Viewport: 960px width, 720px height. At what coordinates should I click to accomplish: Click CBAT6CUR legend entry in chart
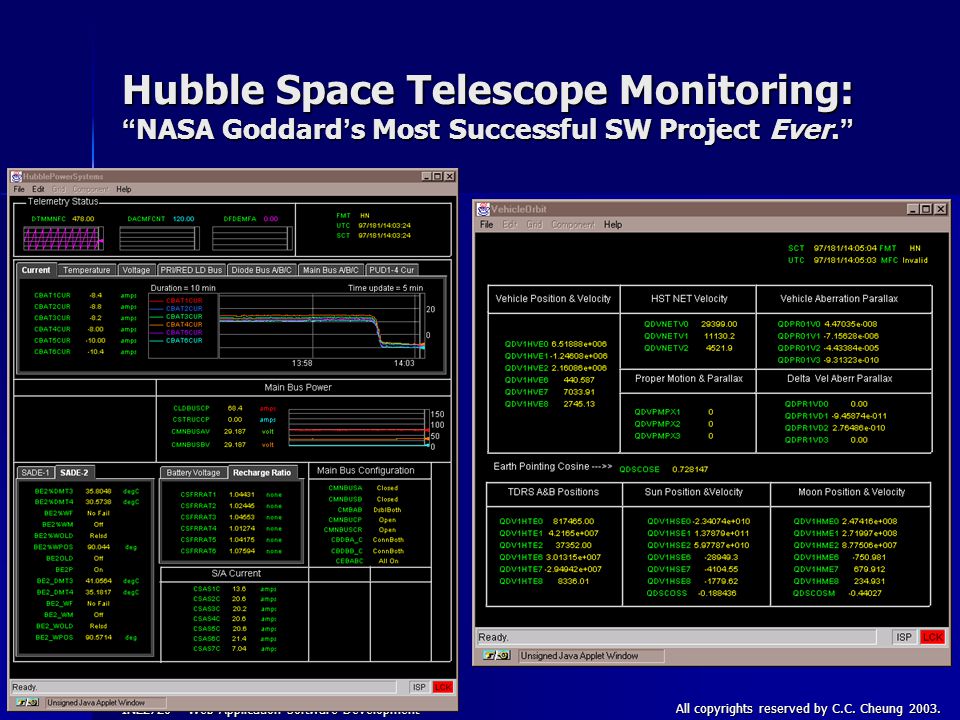[x=178, y=340]
